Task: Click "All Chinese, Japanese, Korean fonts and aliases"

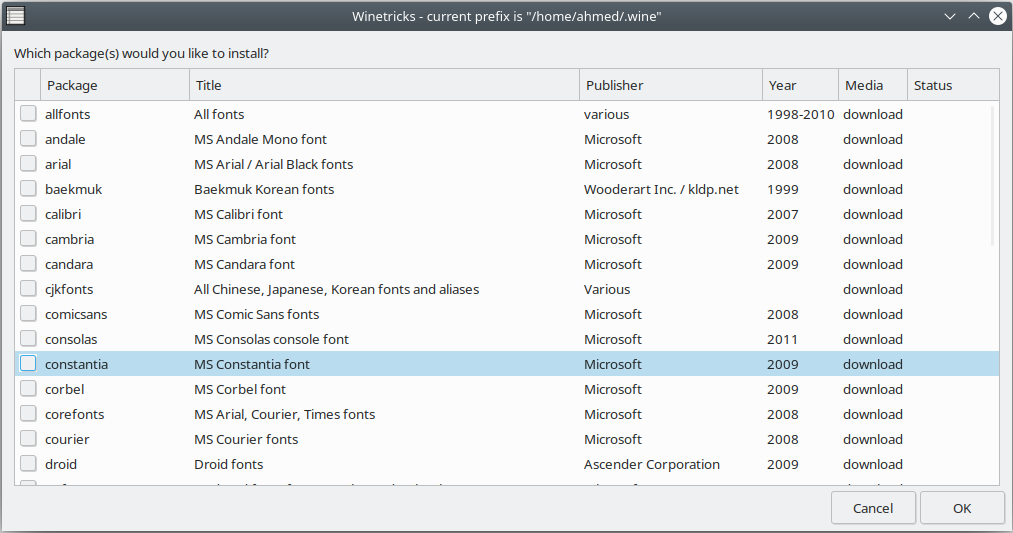Action: (x=337, y=289)
